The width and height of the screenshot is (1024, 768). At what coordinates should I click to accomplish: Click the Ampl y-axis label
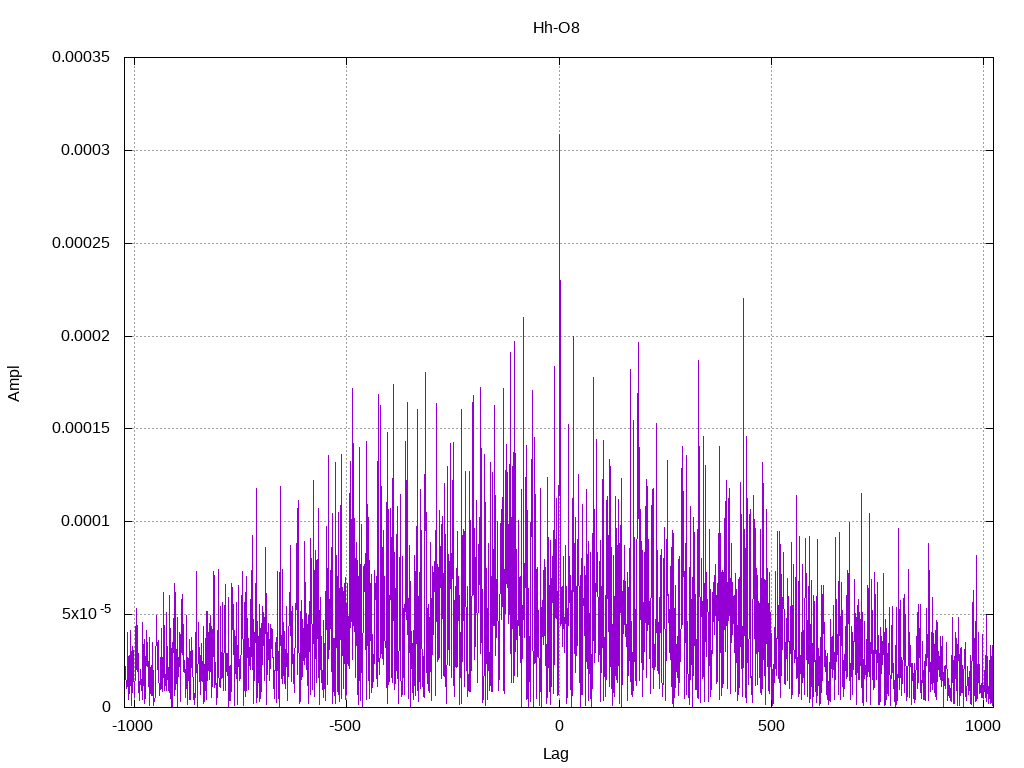14,383
